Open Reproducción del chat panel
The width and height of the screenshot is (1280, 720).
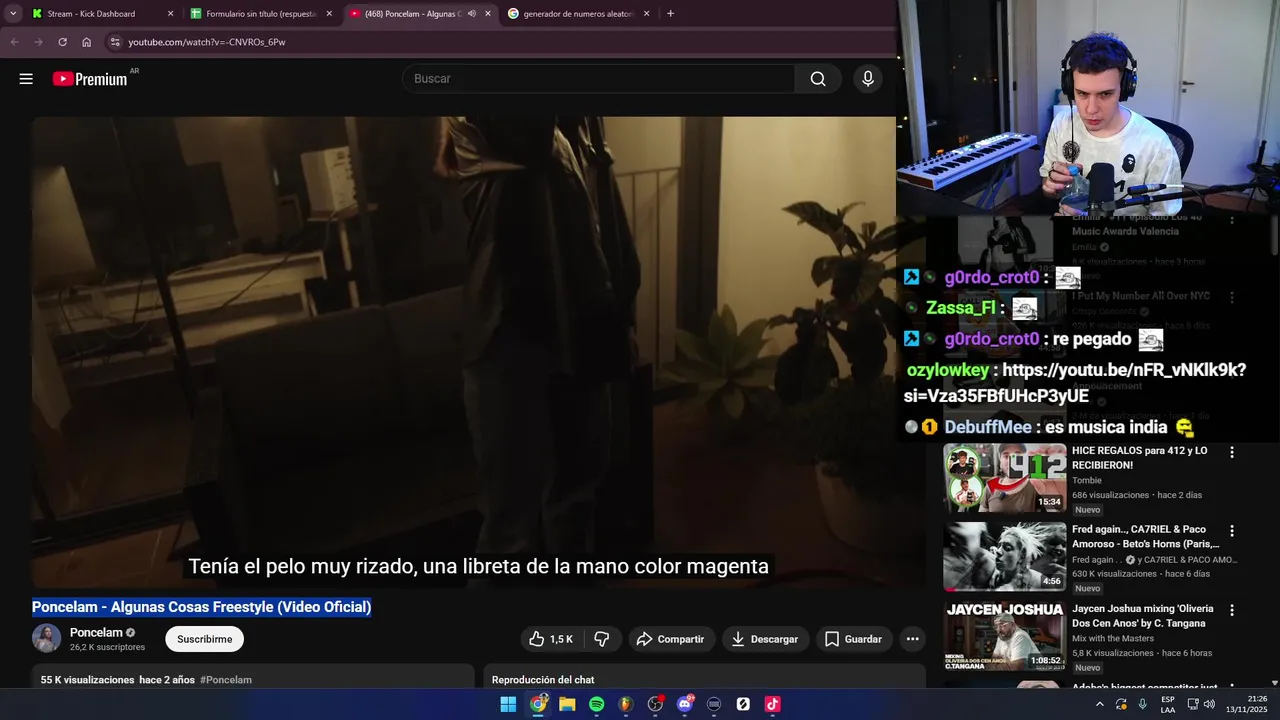[704, 679]
